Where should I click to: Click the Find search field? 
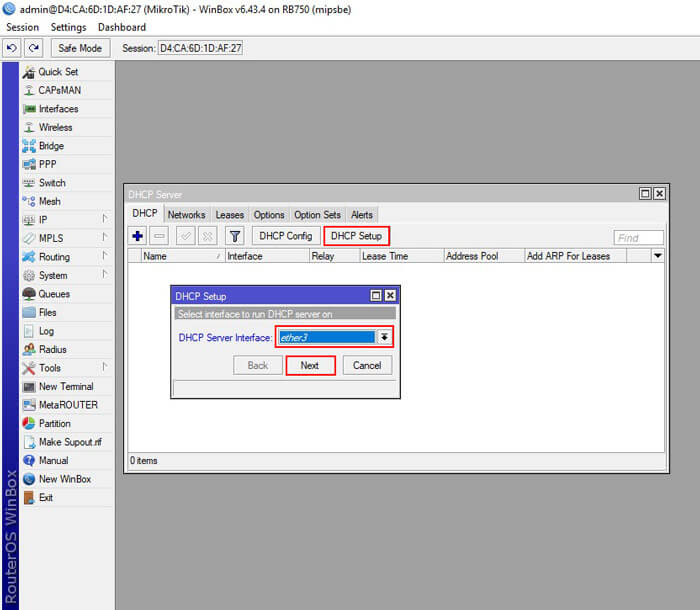tap(638, 238)
